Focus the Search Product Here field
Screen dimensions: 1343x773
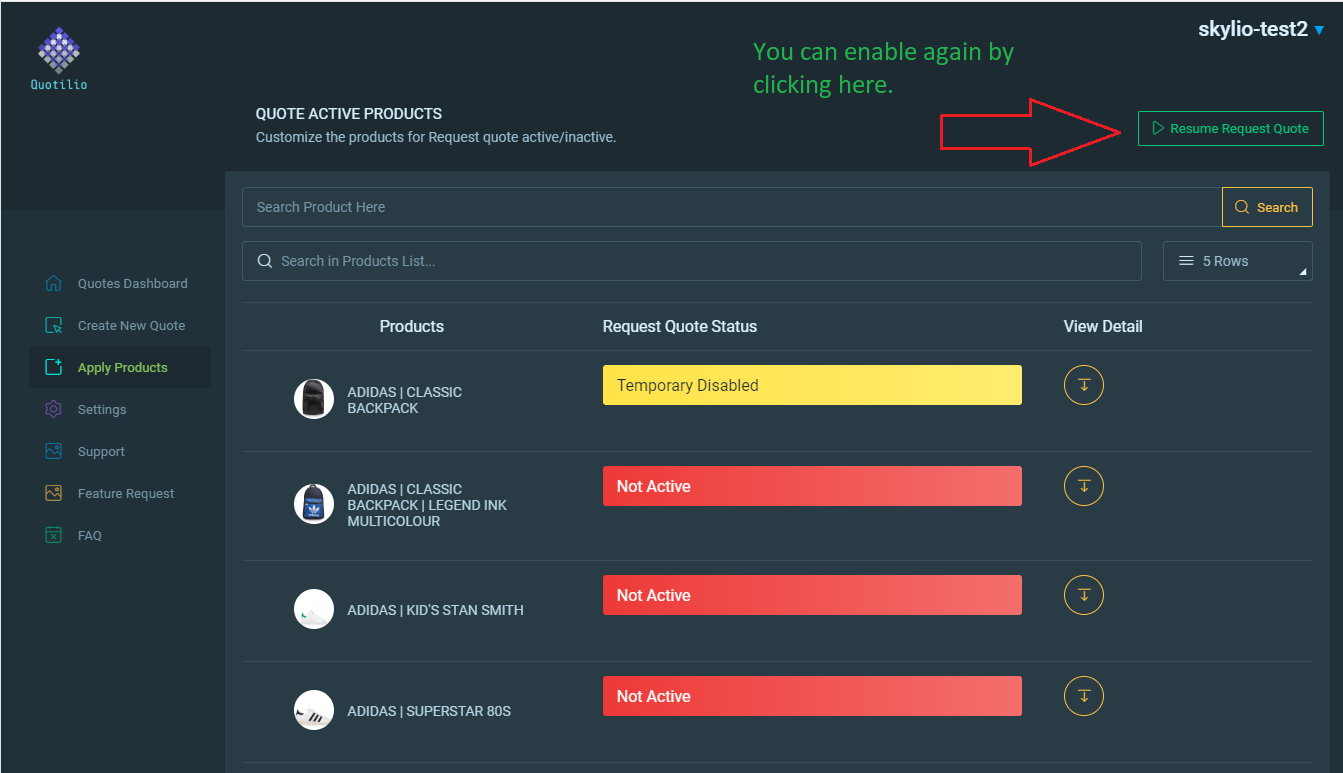tap(732, 207)
